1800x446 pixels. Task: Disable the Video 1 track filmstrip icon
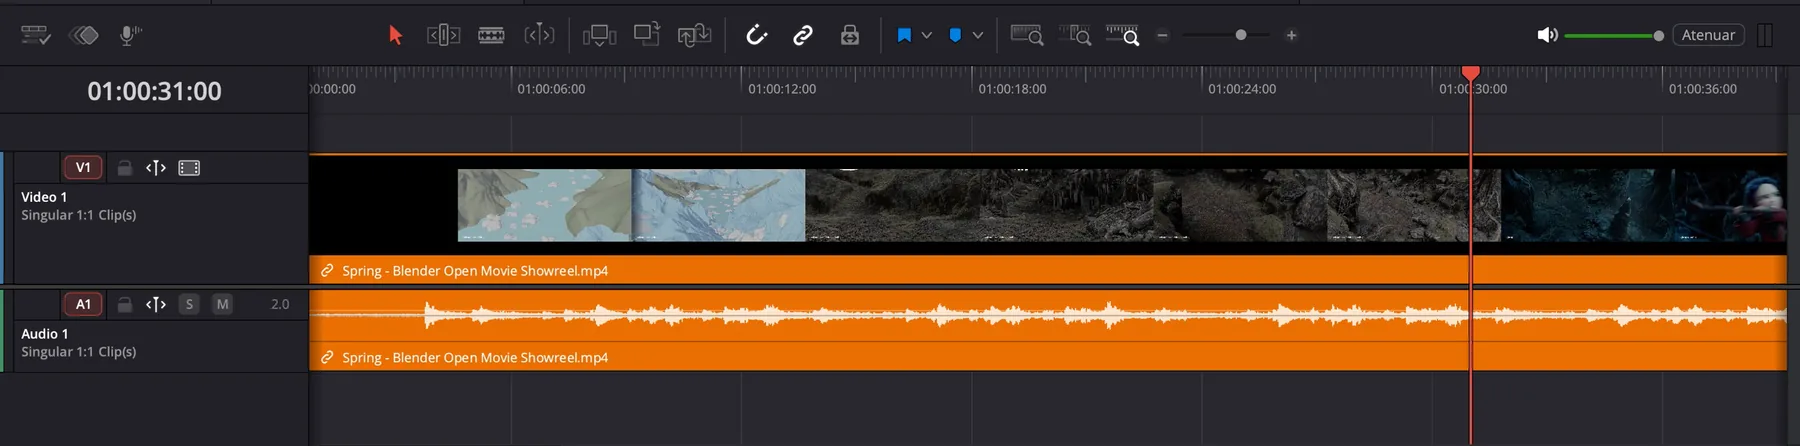[x=189, y=168]
